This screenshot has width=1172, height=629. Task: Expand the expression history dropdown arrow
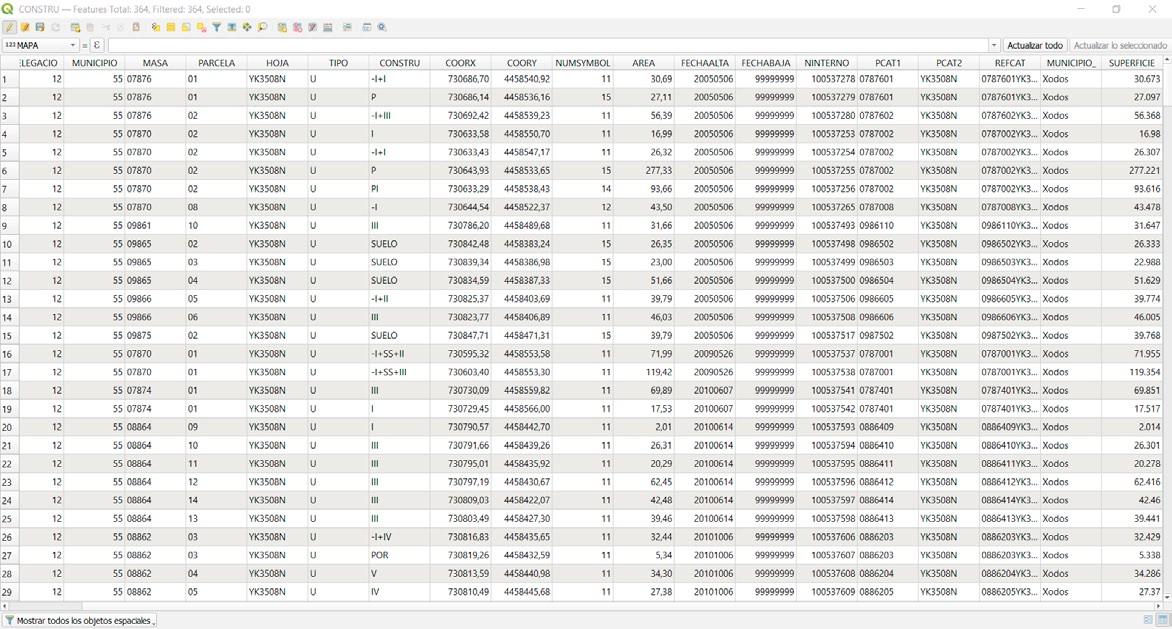click(x=993, y=46)
